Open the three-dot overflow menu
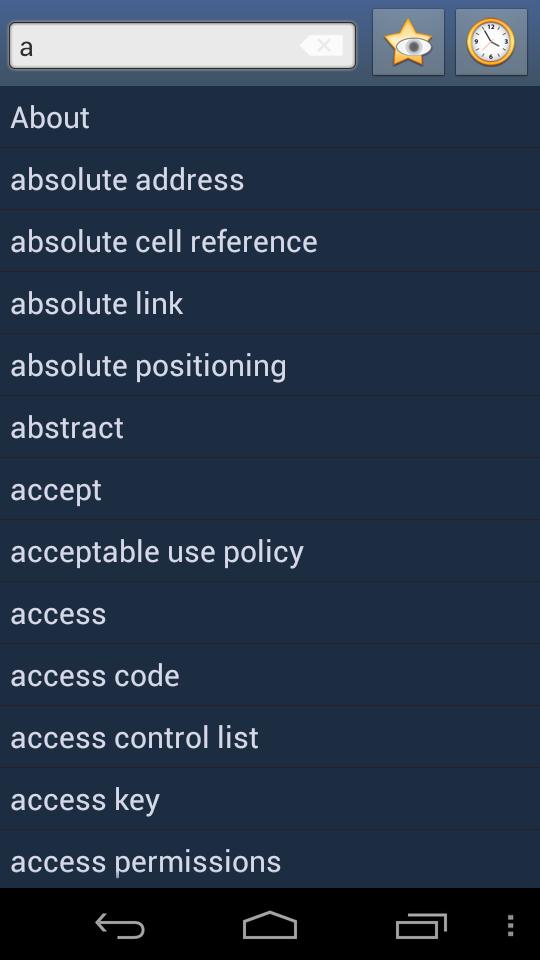Viewport: 540px width, 960px height. [511, 925]
